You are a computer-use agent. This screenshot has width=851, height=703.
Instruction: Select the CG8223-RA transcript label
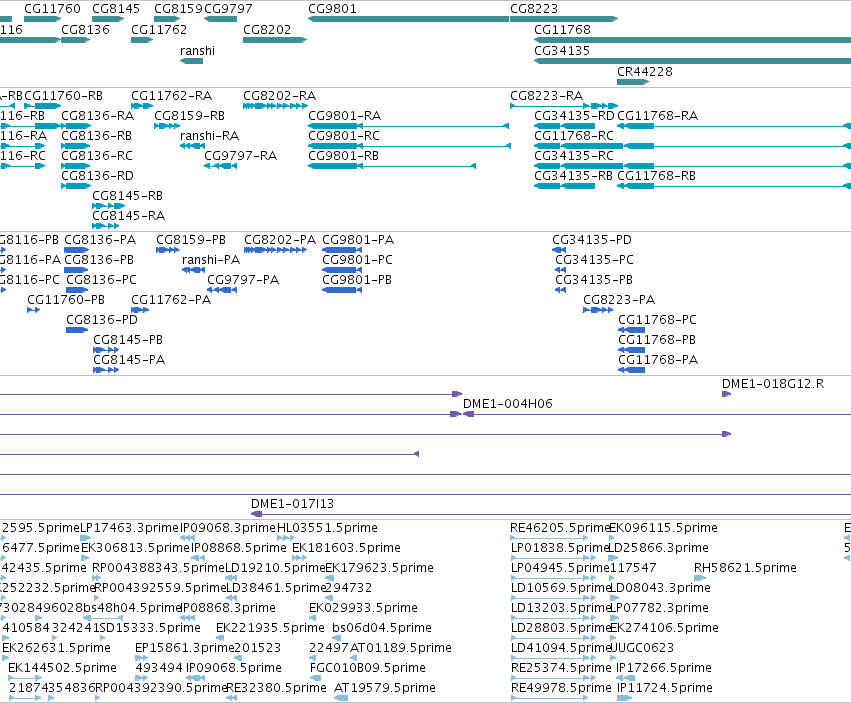coord(547,96)
